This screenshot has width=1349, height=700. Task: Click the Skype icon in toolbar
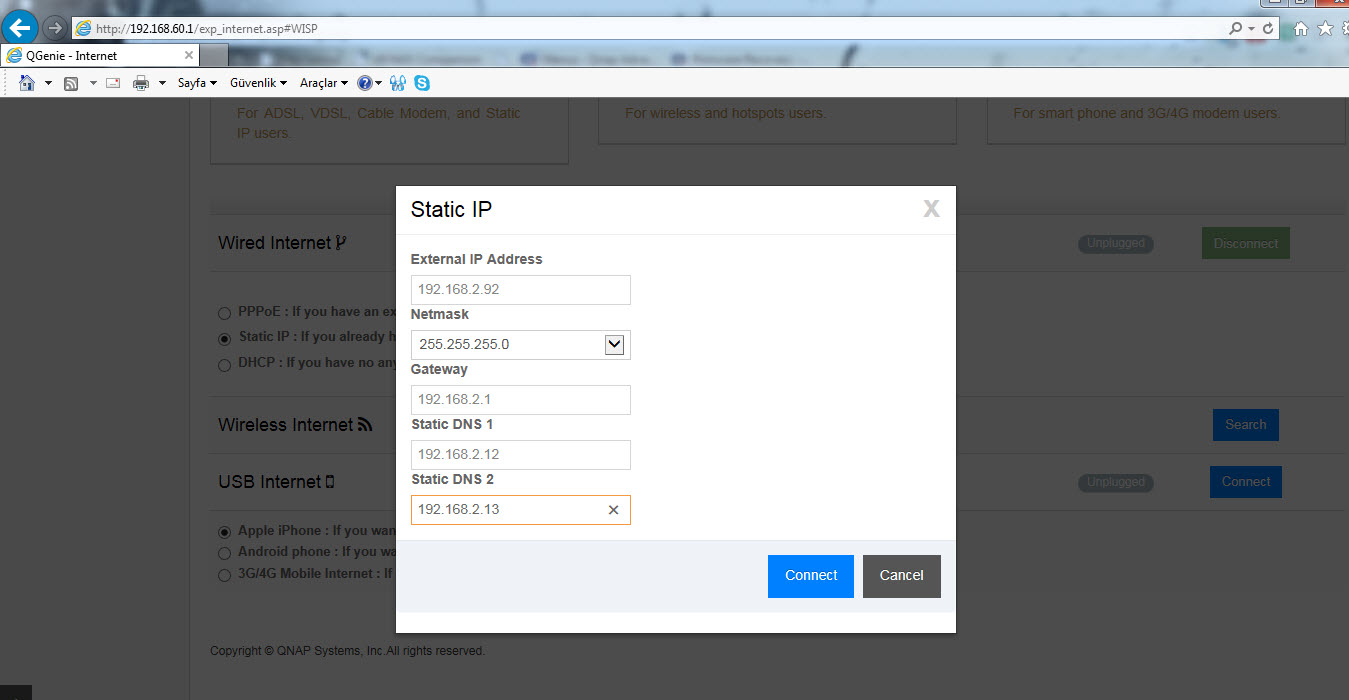click(x=422, y=83)
